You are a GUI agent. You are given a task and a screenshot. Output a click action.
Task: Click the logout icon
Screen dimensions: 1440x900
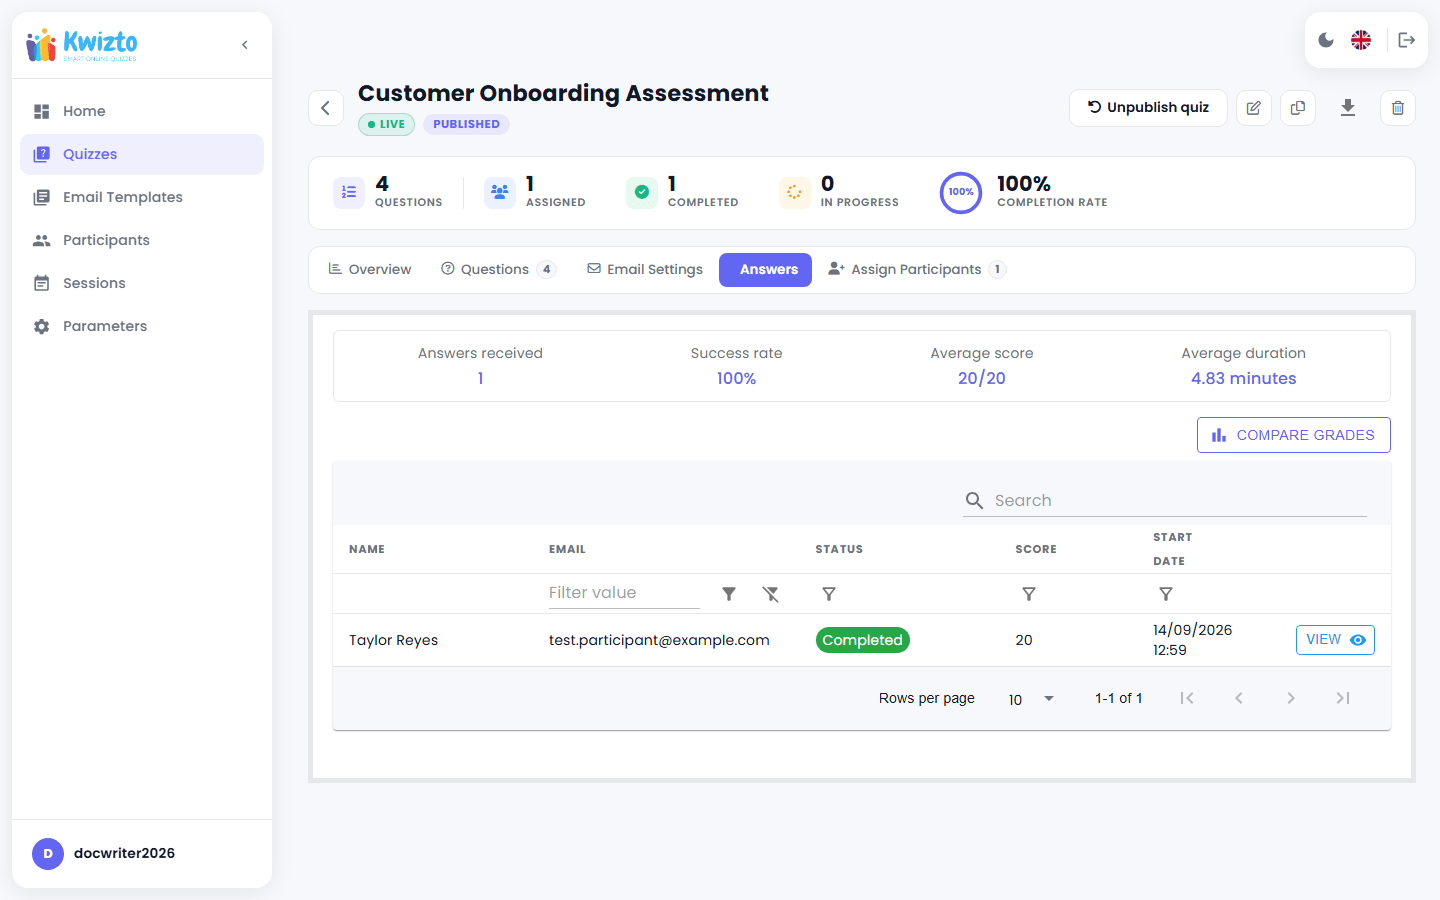1407,40
